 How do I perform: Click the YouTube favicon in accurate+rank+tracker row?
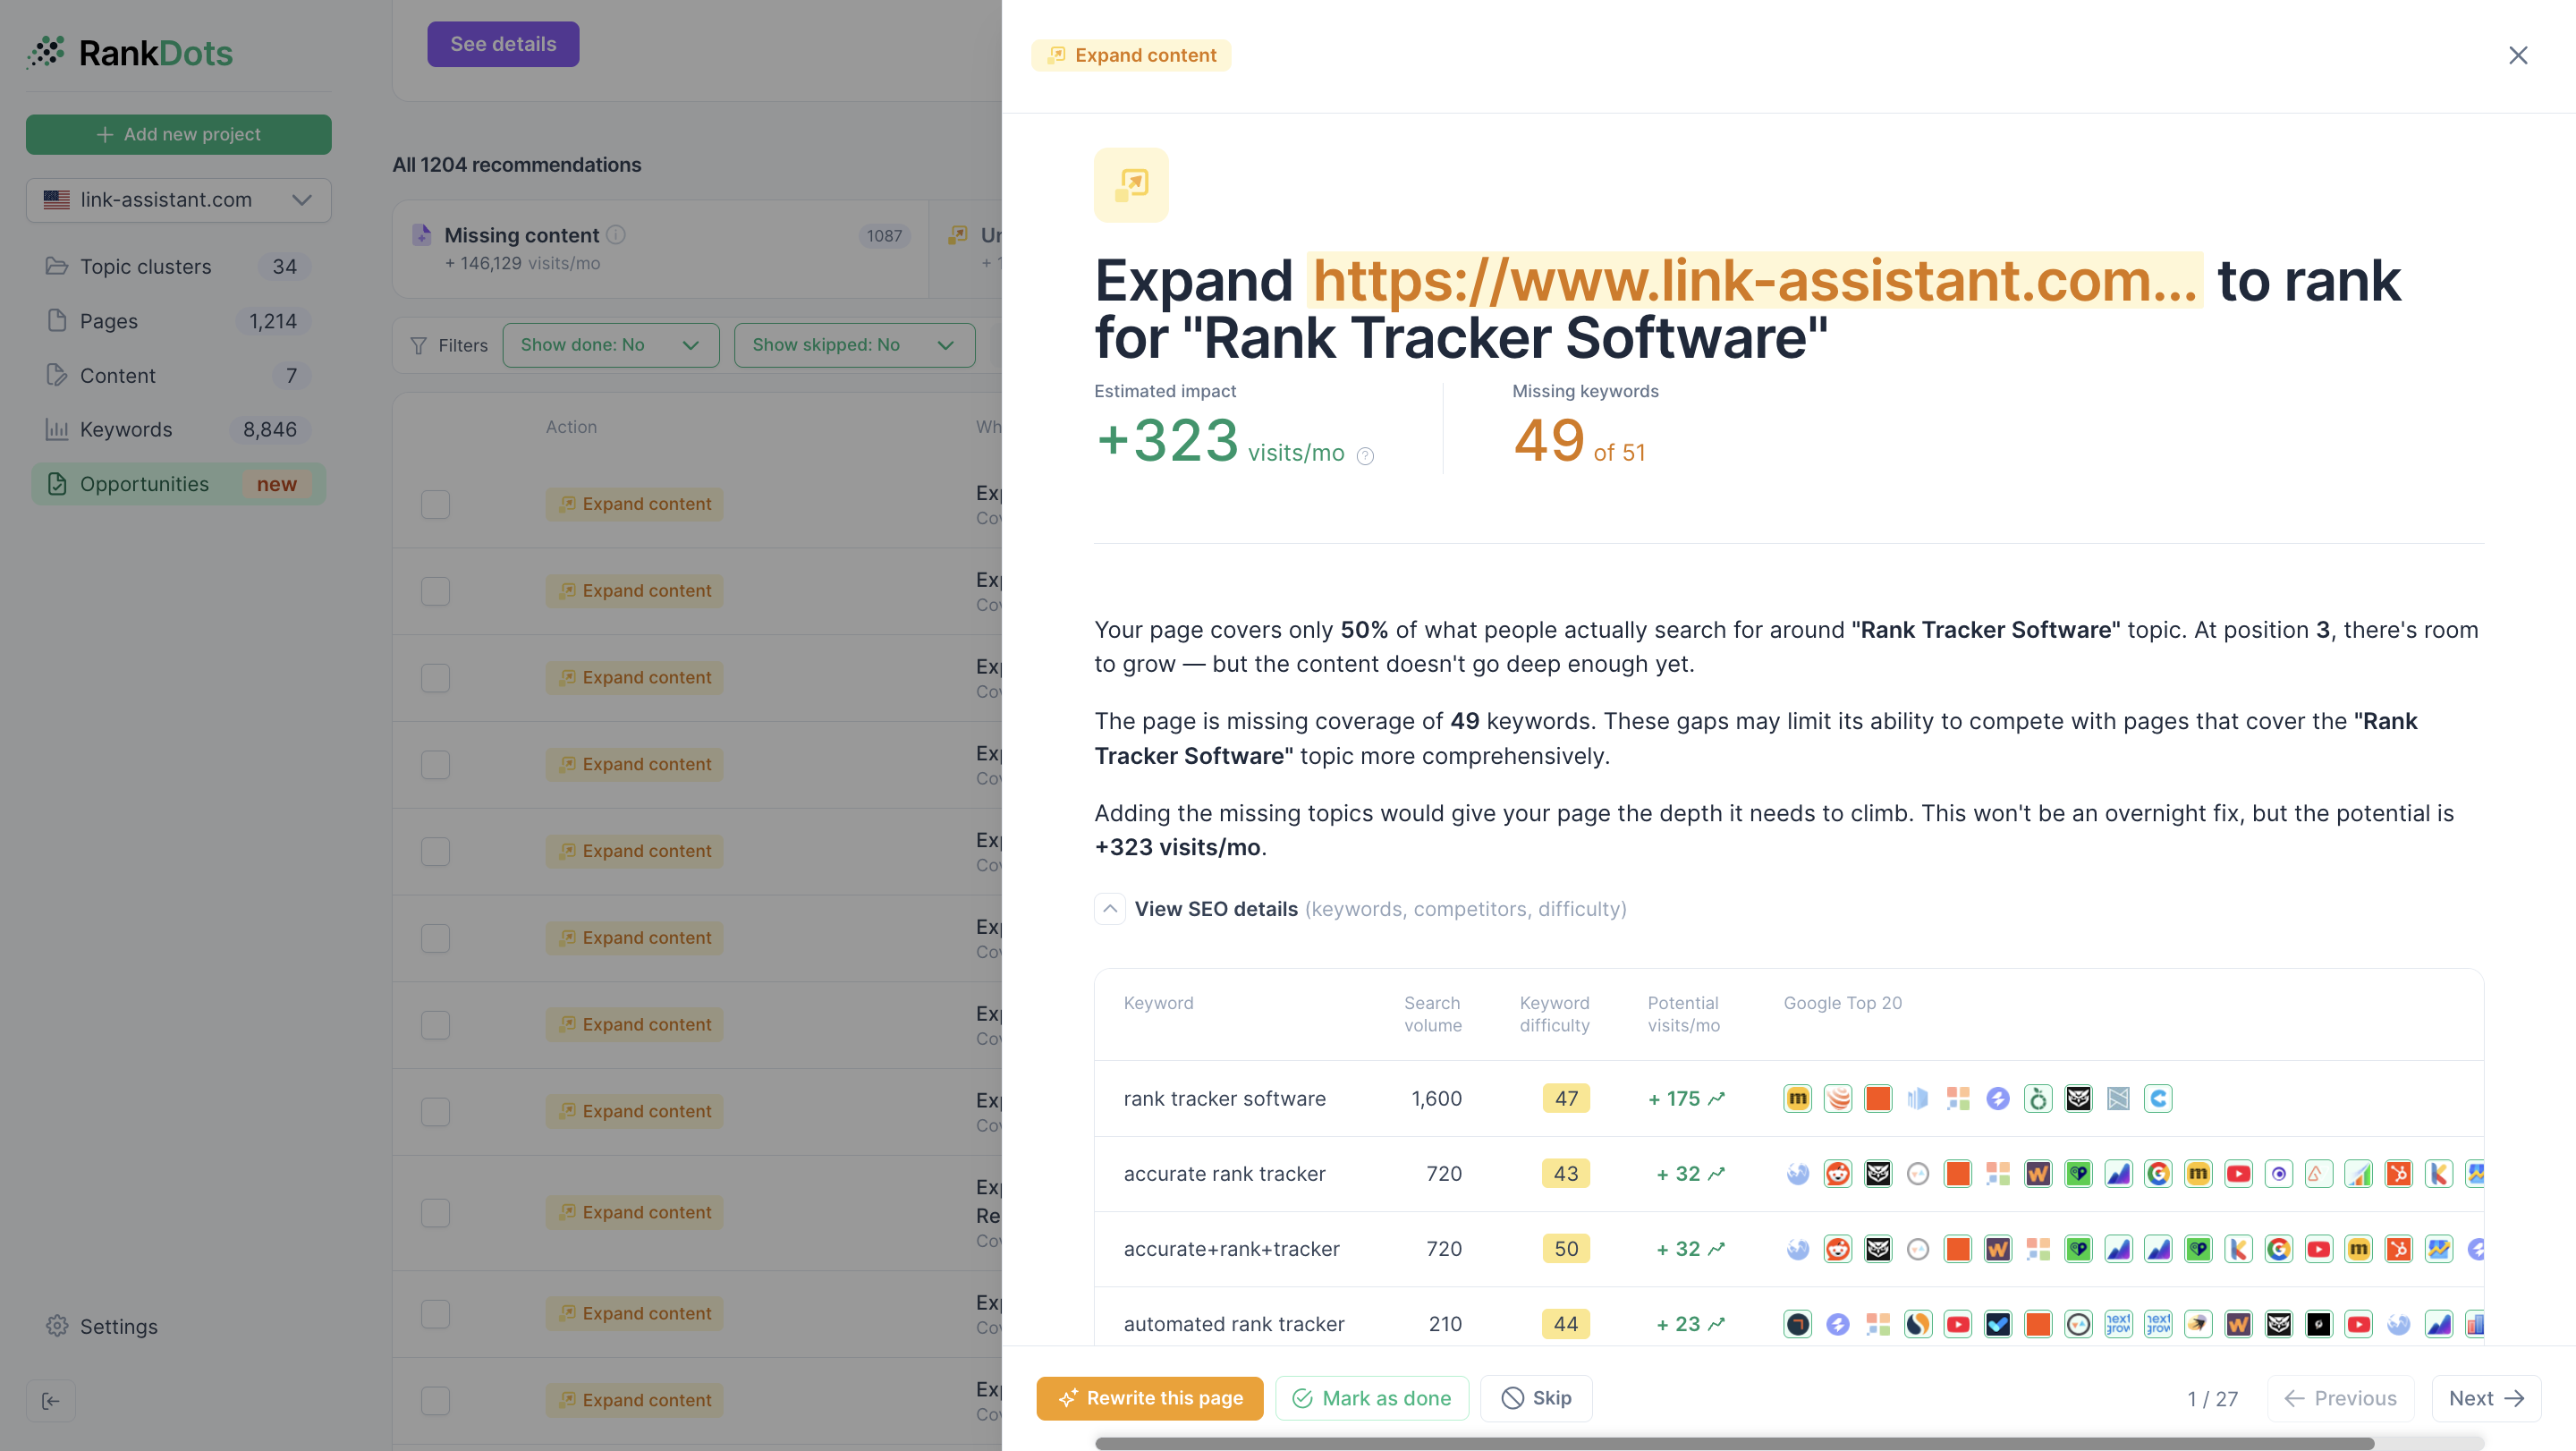coord(2318,1249)
